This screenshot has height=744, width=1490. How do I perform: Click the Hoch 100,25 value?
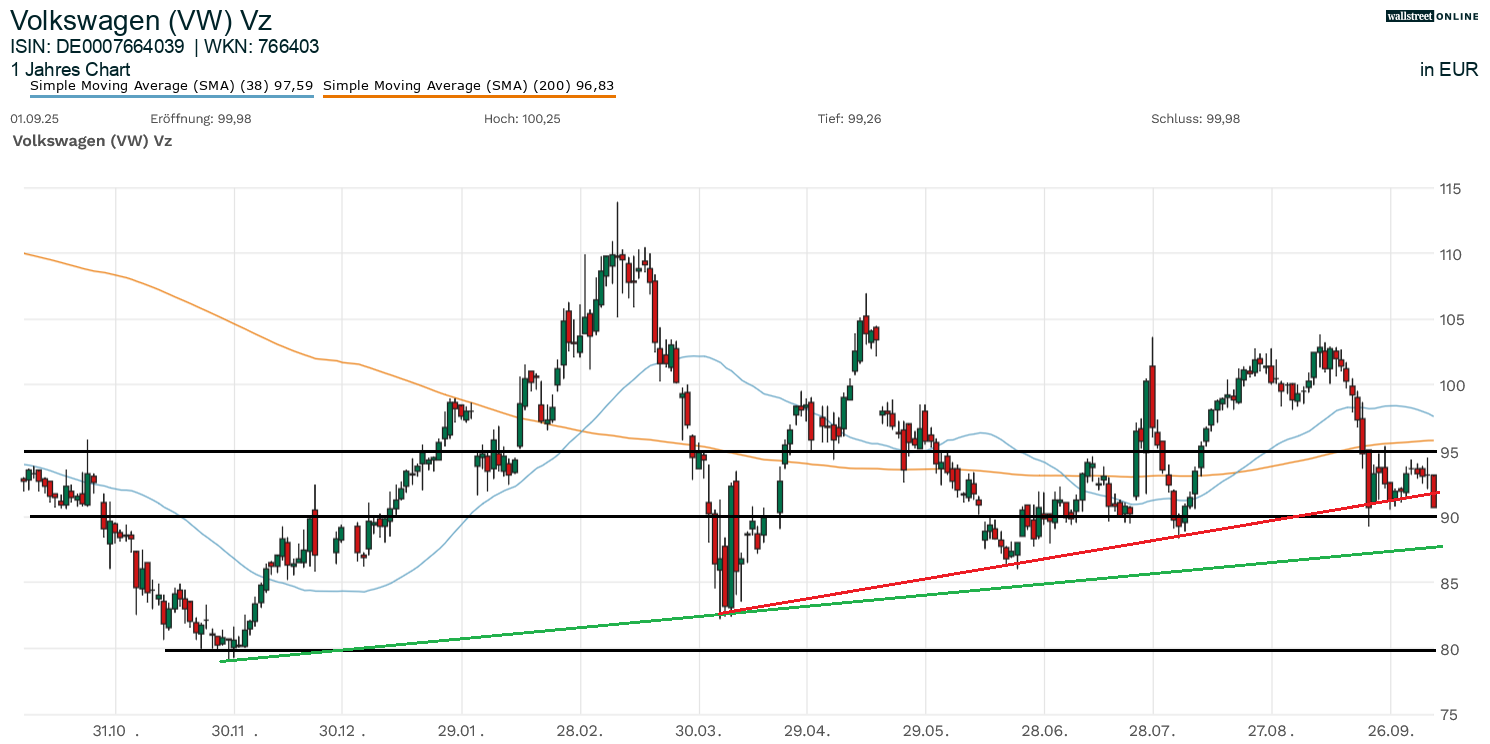coord(522,119)
